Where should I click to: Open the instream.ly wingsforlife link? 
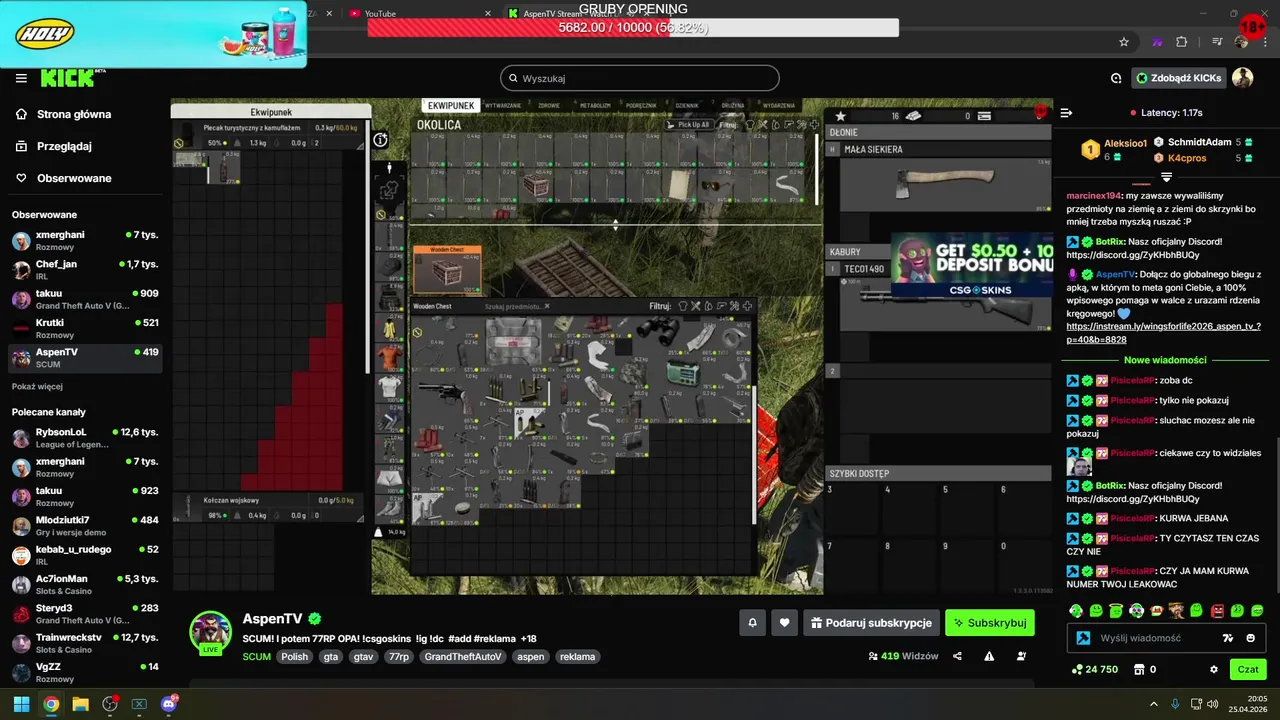[1163, 333]
